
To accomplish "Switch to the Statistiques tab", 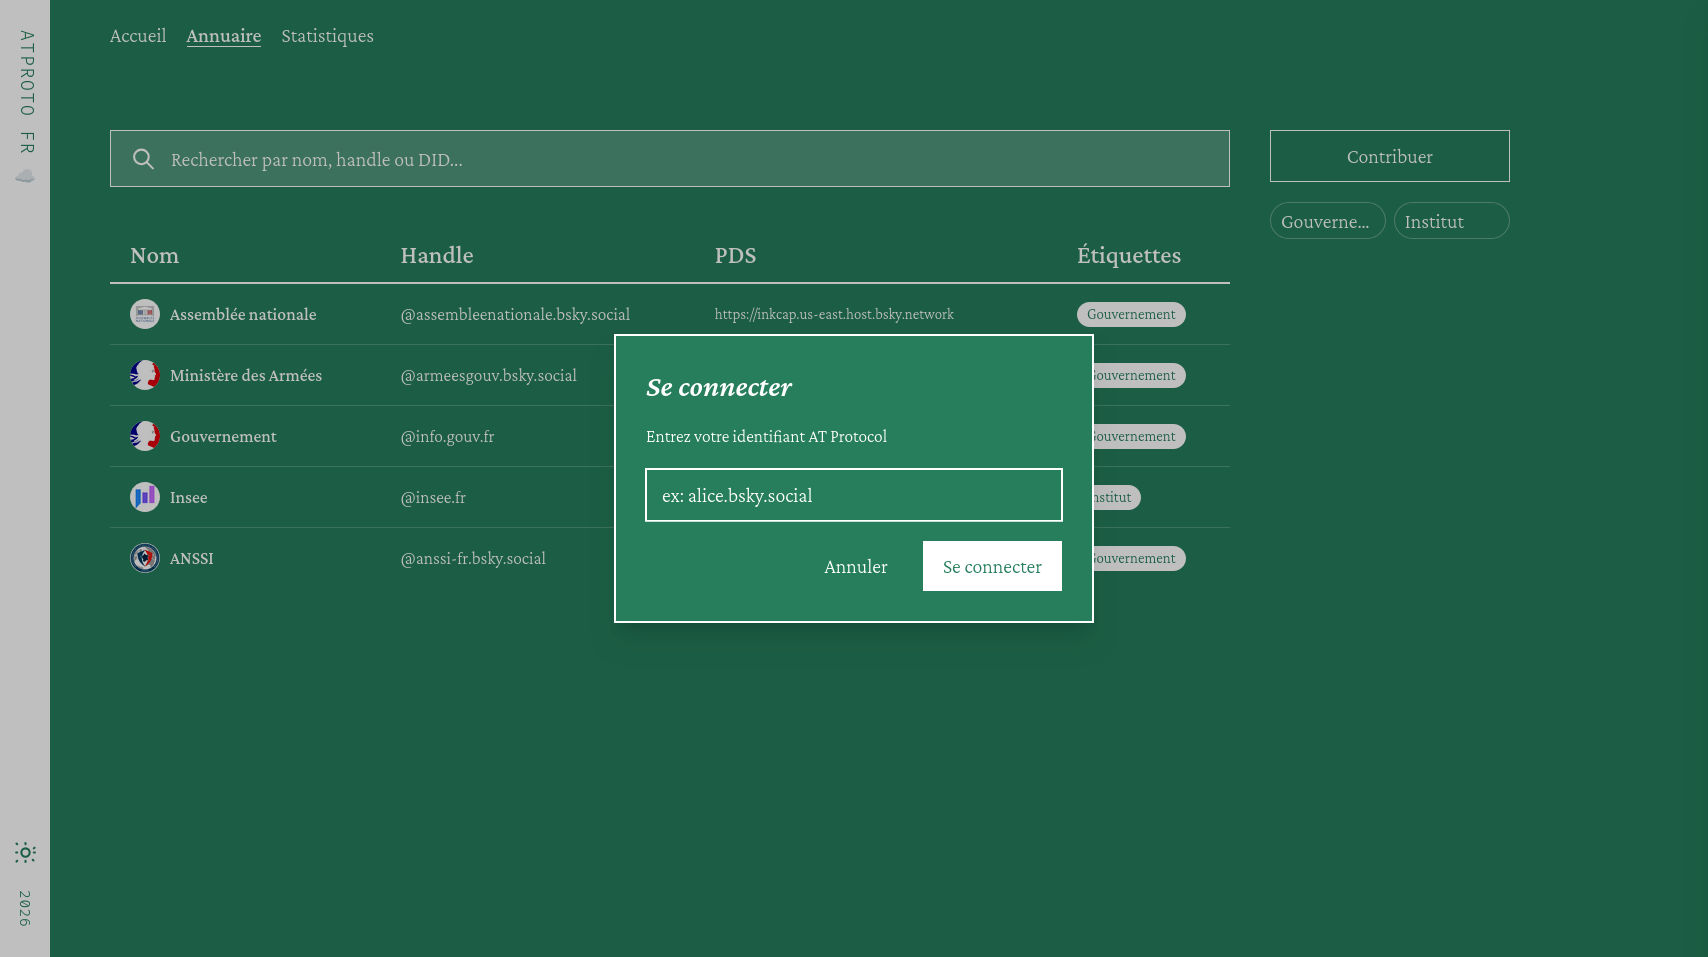I will [x=327, y=35].
